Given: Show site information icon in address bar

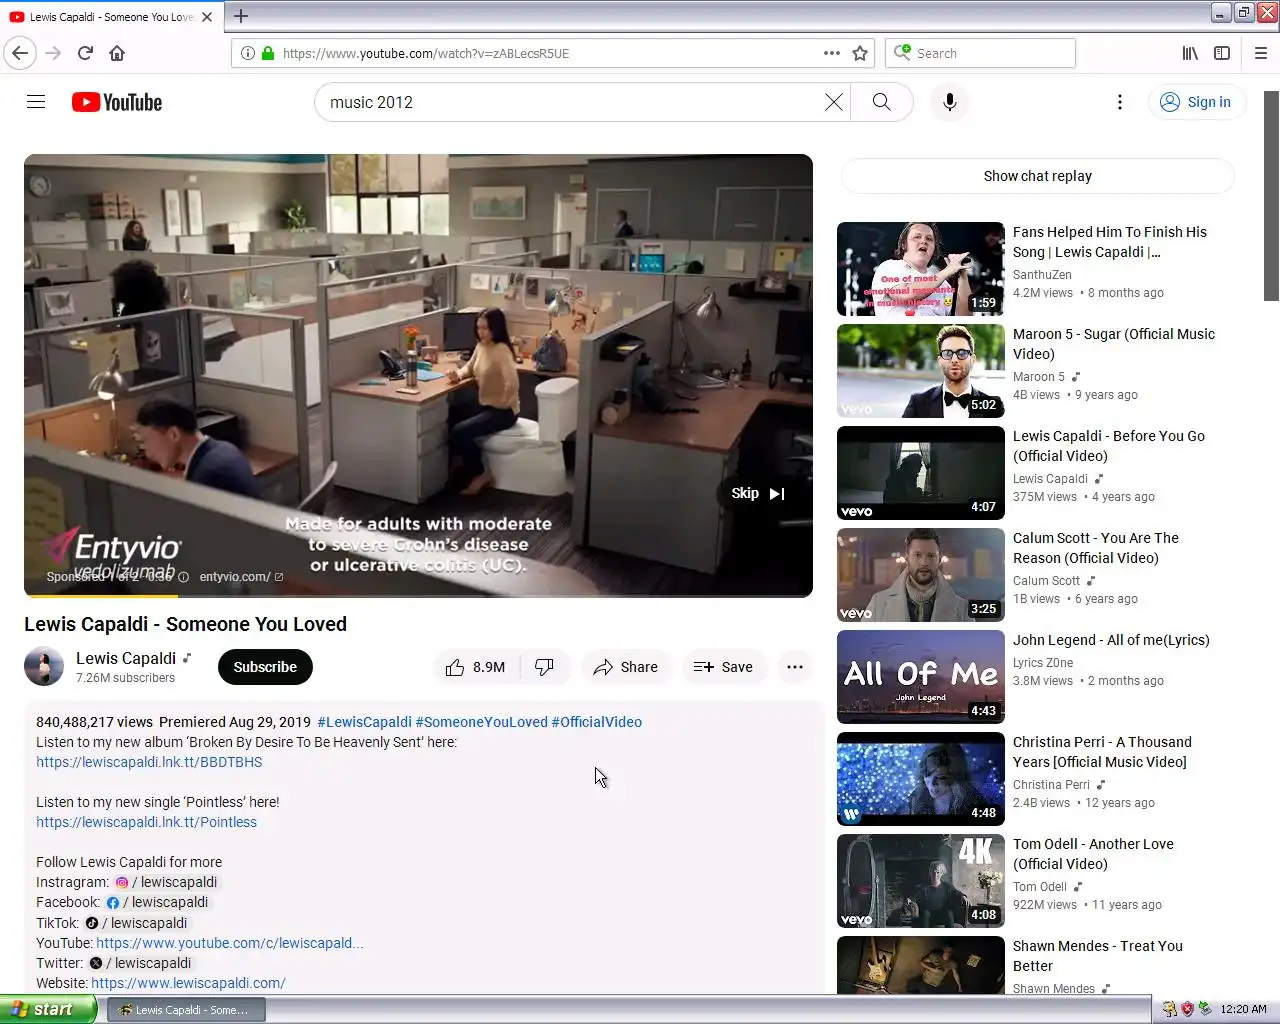Looking at the screenshot, I should [x=248, y=53].
